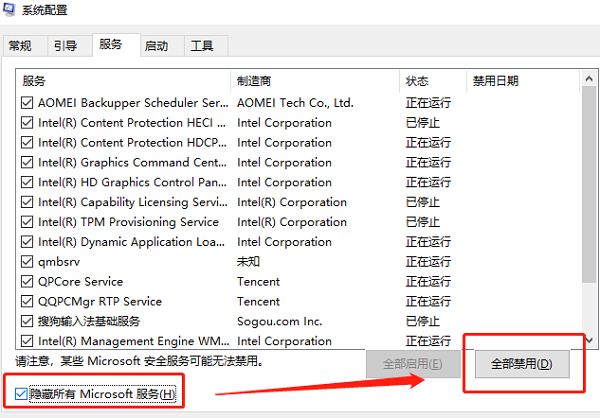This screenshot has height=418, width=600.
Task: Toggle Intel(R) Management Engine WMI checkbox
Action: (x=27, y=341)
